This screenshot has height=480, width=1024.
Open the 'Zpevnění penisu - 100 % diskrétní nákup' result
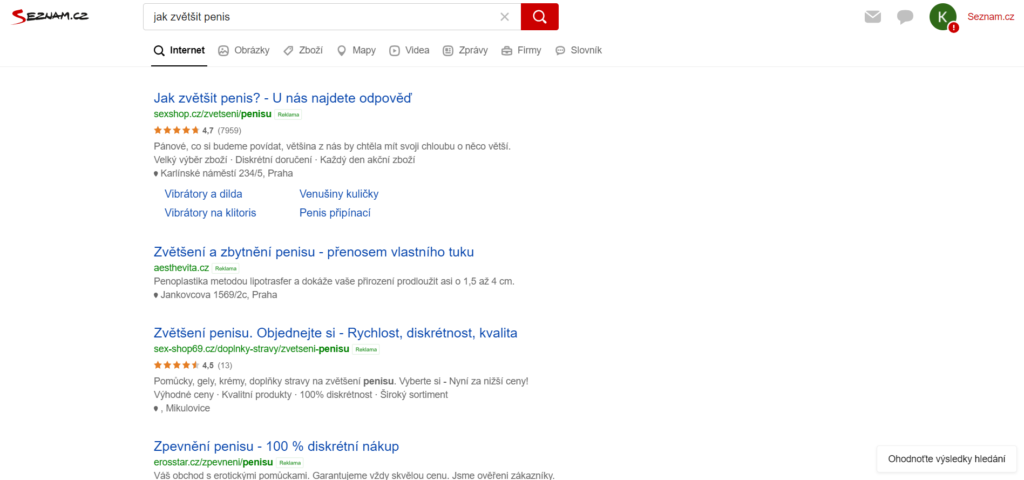276,447
